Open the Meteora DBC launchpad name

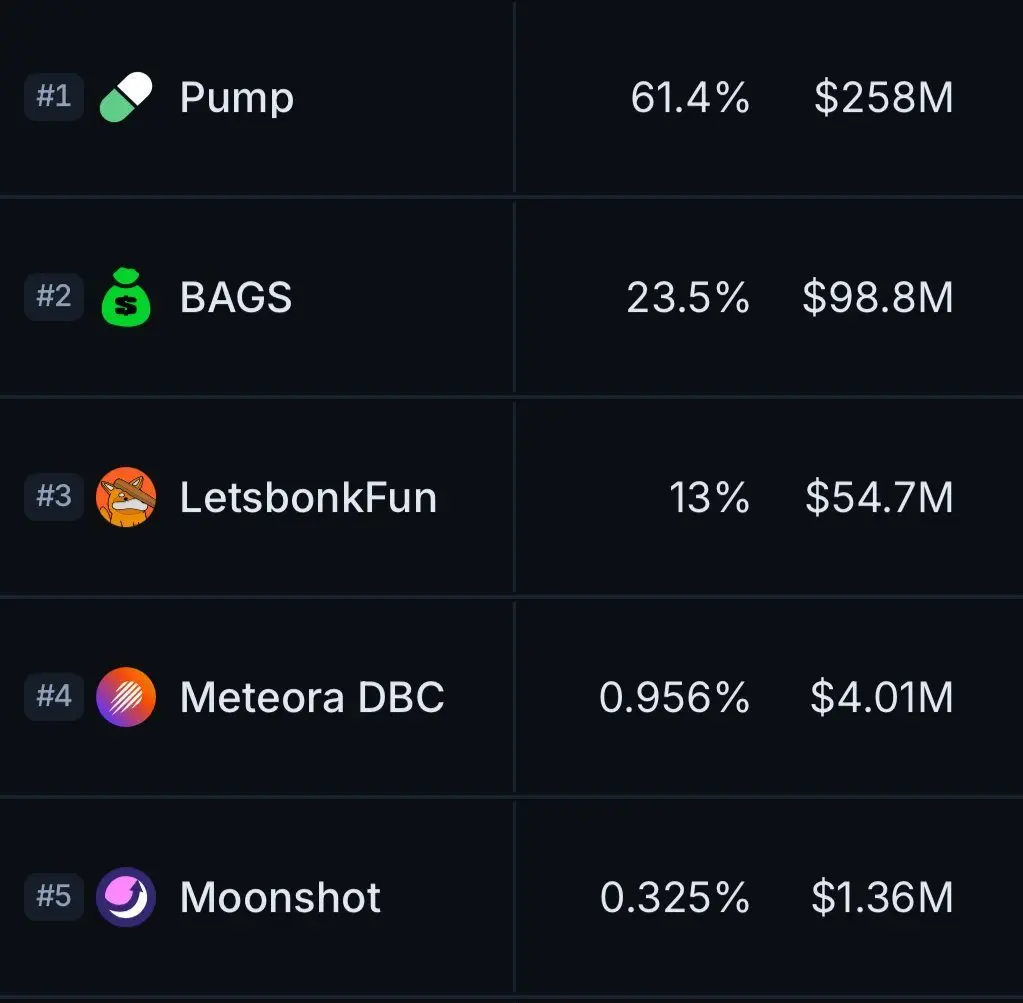click(x=312, y=697)
